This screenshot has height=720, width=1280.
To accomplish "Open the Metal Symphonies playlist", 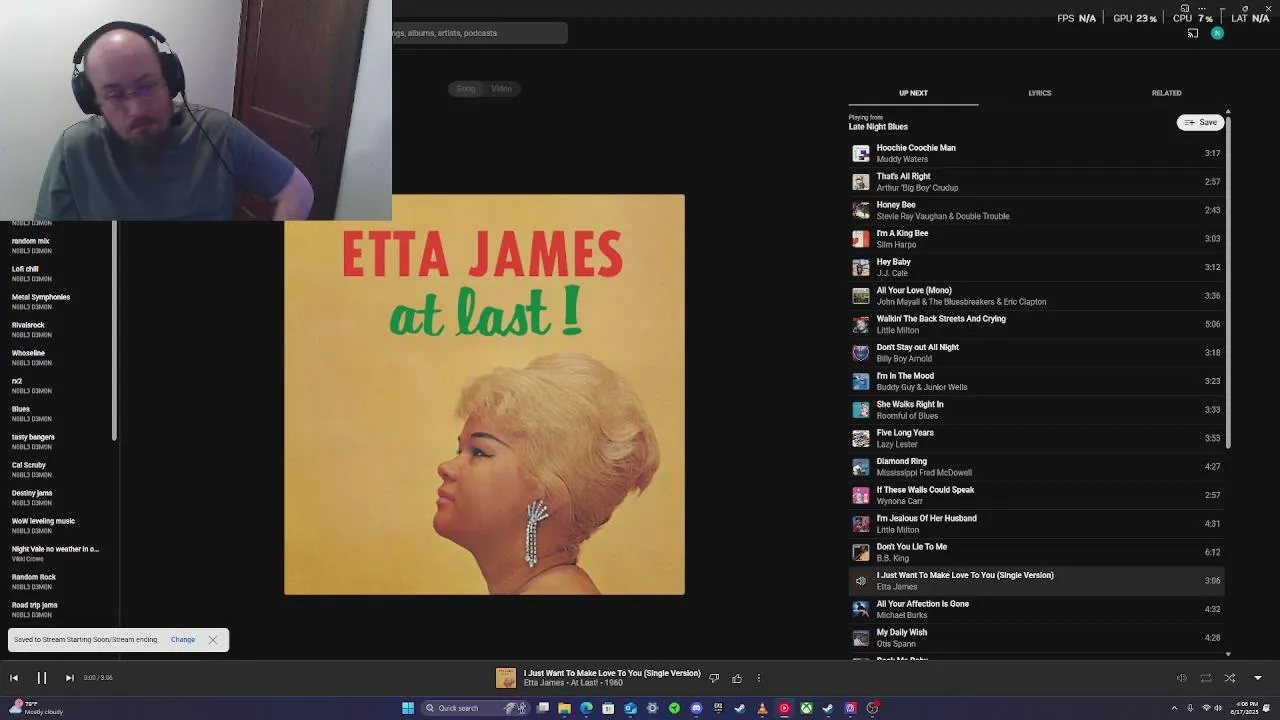I will 41,297.
